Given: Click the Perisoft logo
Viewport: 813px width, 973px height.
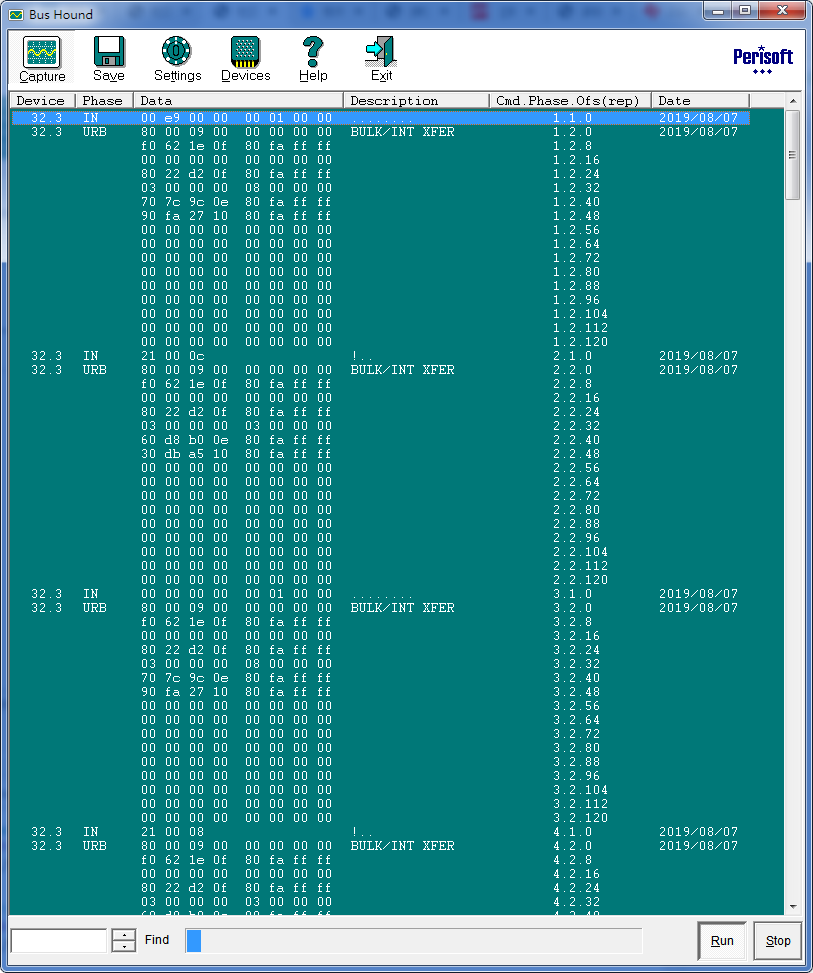Looking at the screenshot, I should [763, 60].
